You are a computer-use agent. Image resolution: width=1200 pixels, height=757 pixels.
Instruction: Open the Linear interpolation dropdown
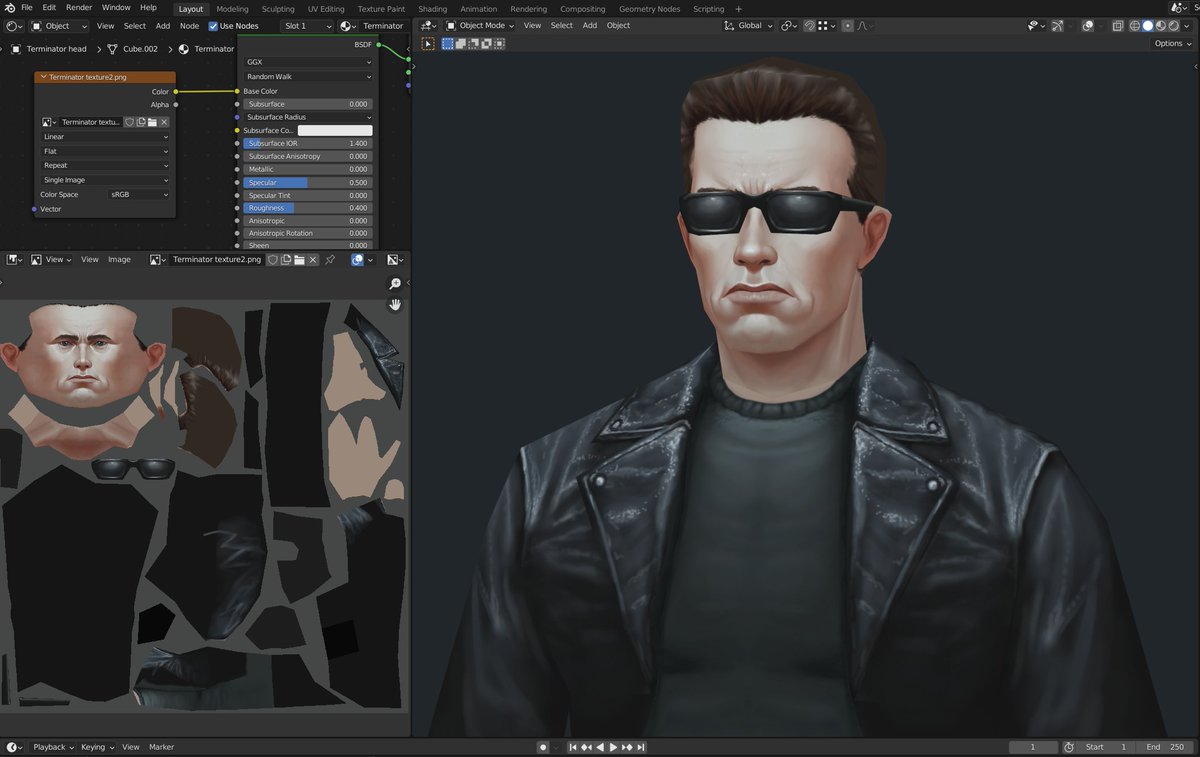105,137
